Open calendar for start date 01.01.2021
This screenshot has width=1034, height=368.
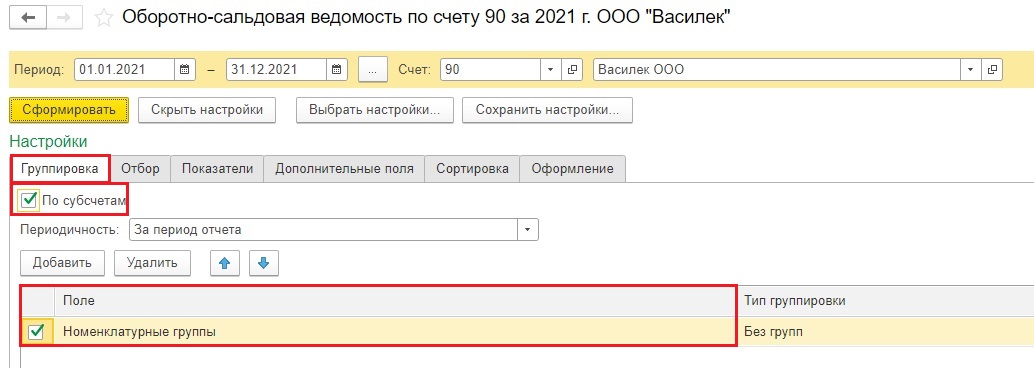pos(185,69)
